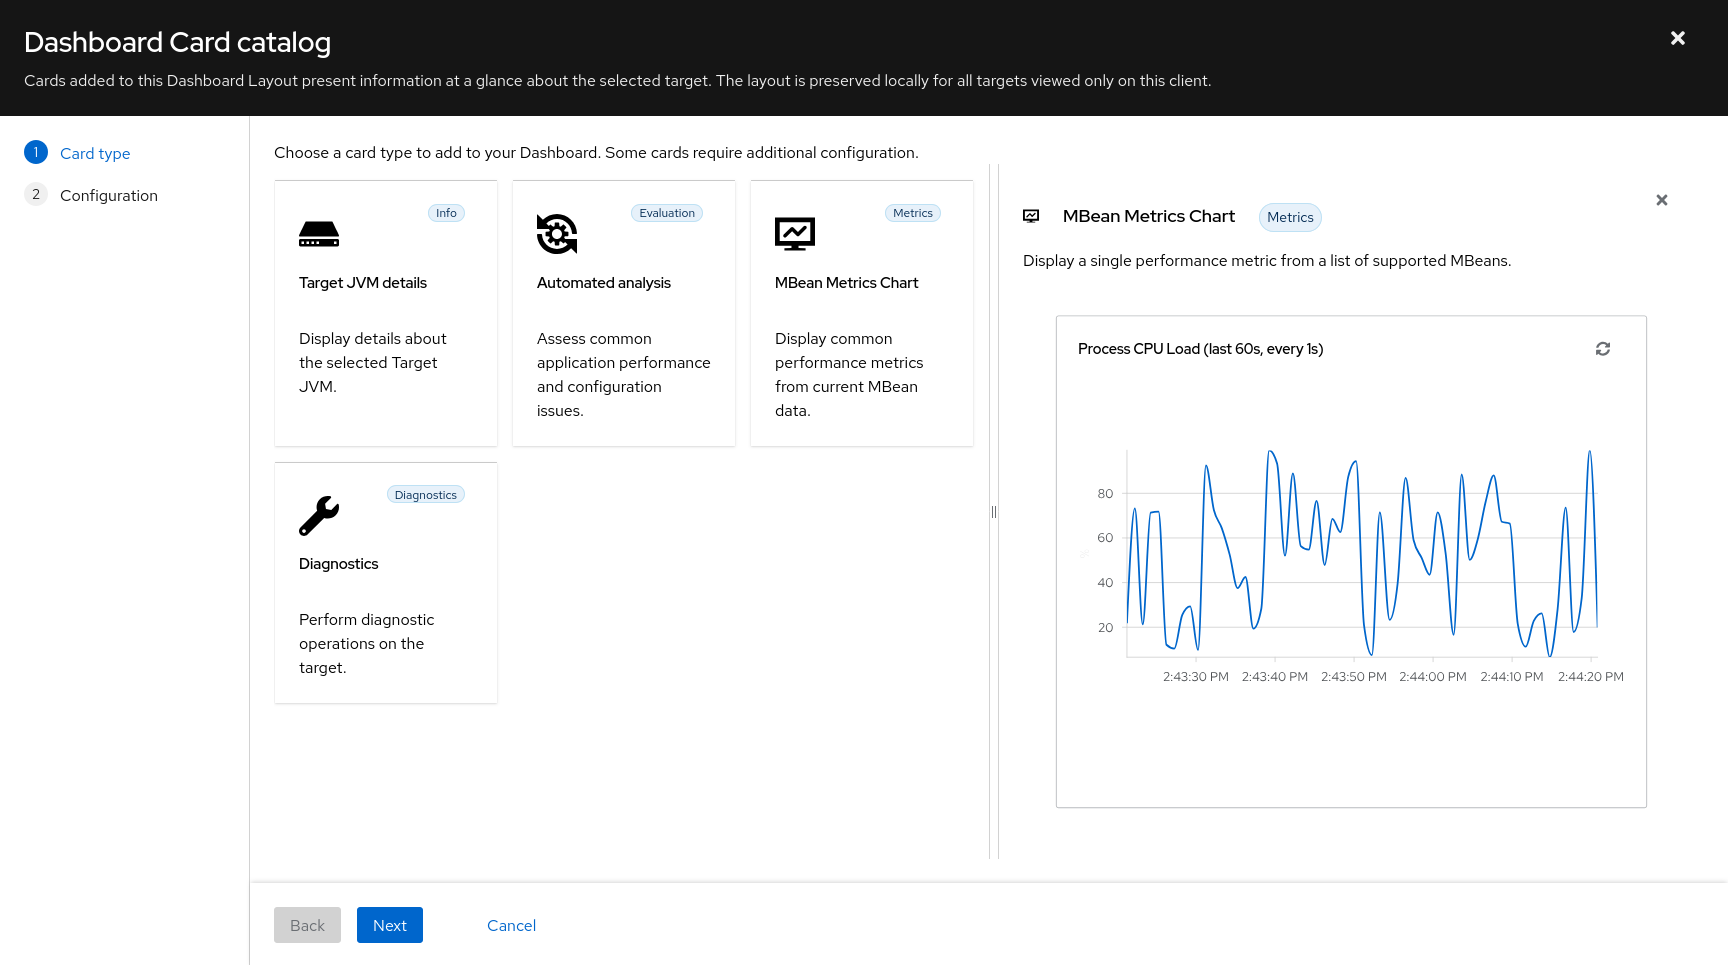Choose the Diagnostics card title
This screenshot has height=965, width=1728.
coord(339,564)
